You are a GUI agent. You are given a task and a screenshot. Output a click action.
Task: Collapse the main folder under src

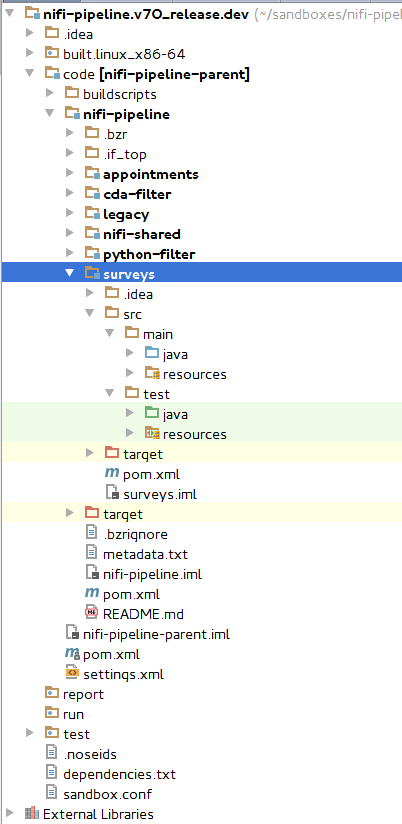pos(110,334)
